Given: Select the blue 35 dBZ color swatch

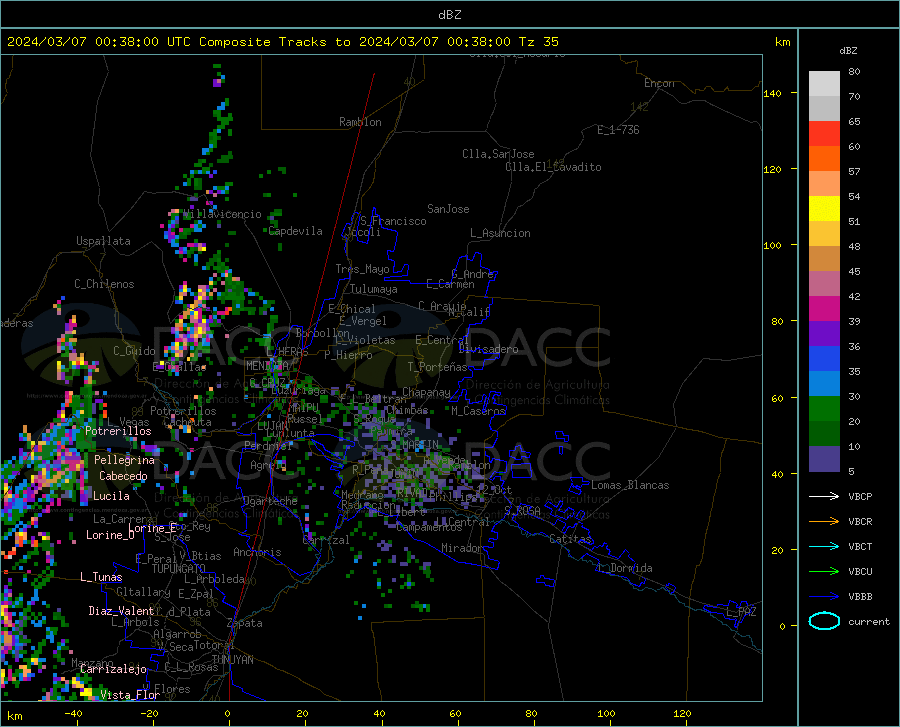Looking at the screenshot, I should pyautogui.click(x=824, y=359).
